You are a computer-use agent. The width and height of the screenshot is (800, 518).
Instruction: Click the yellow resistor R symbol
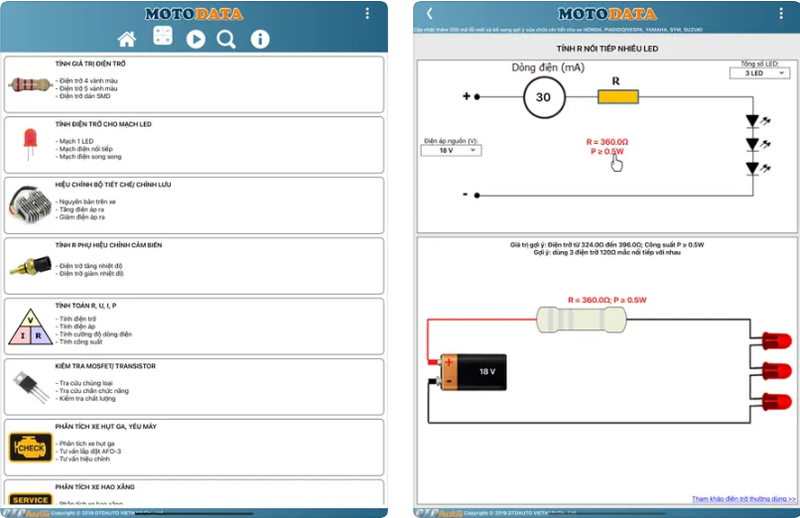point(618,96)
